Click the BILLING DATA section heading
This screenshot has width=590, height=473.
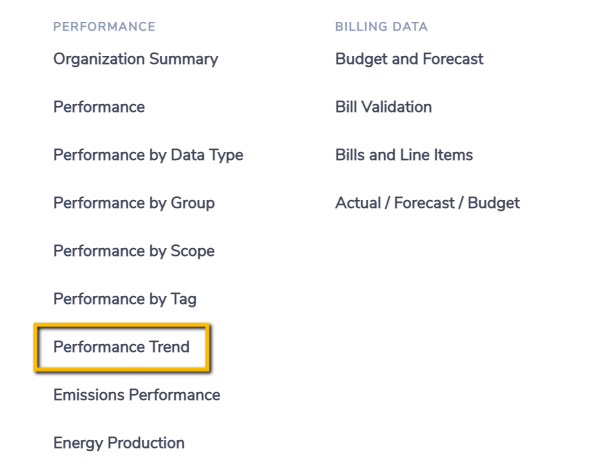[x=382, y=27]
